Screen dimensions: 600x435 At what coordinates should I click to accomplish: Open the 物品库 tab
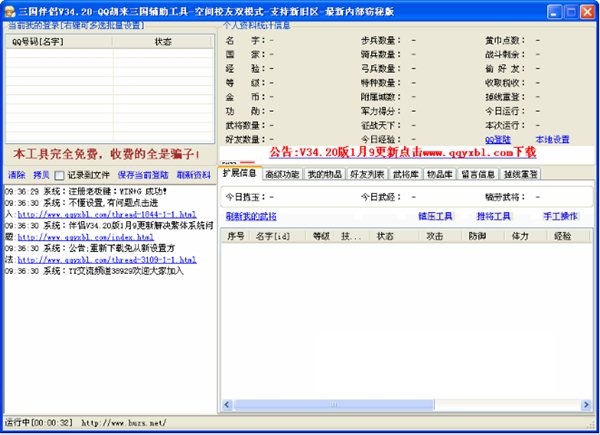tap(440, 174)
